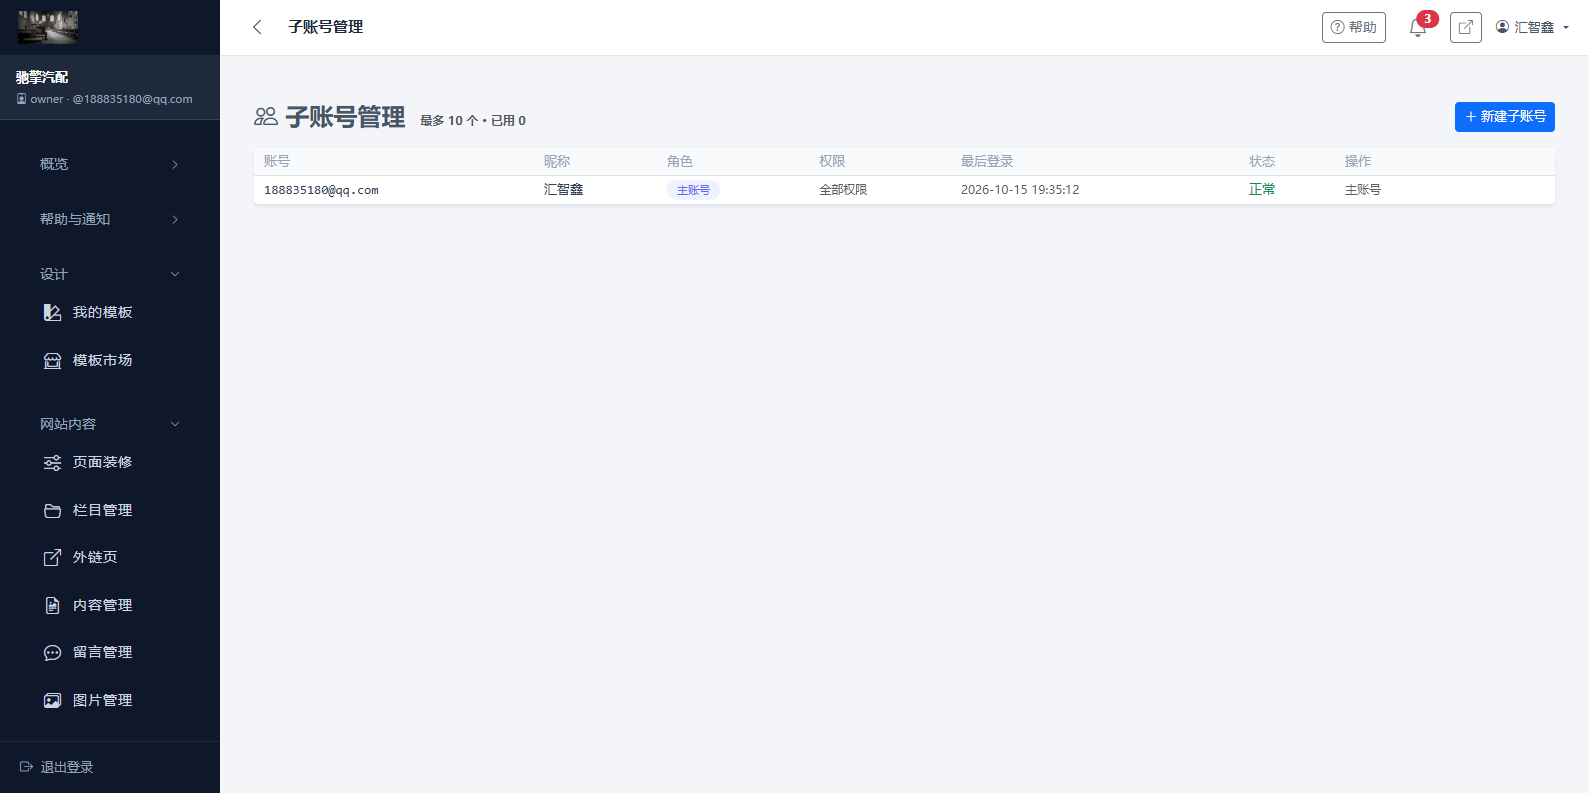This screenshot has width=1589, height=793.
Task: Click the 页面装修 sliders icon
Action: [x=53, y=463]
